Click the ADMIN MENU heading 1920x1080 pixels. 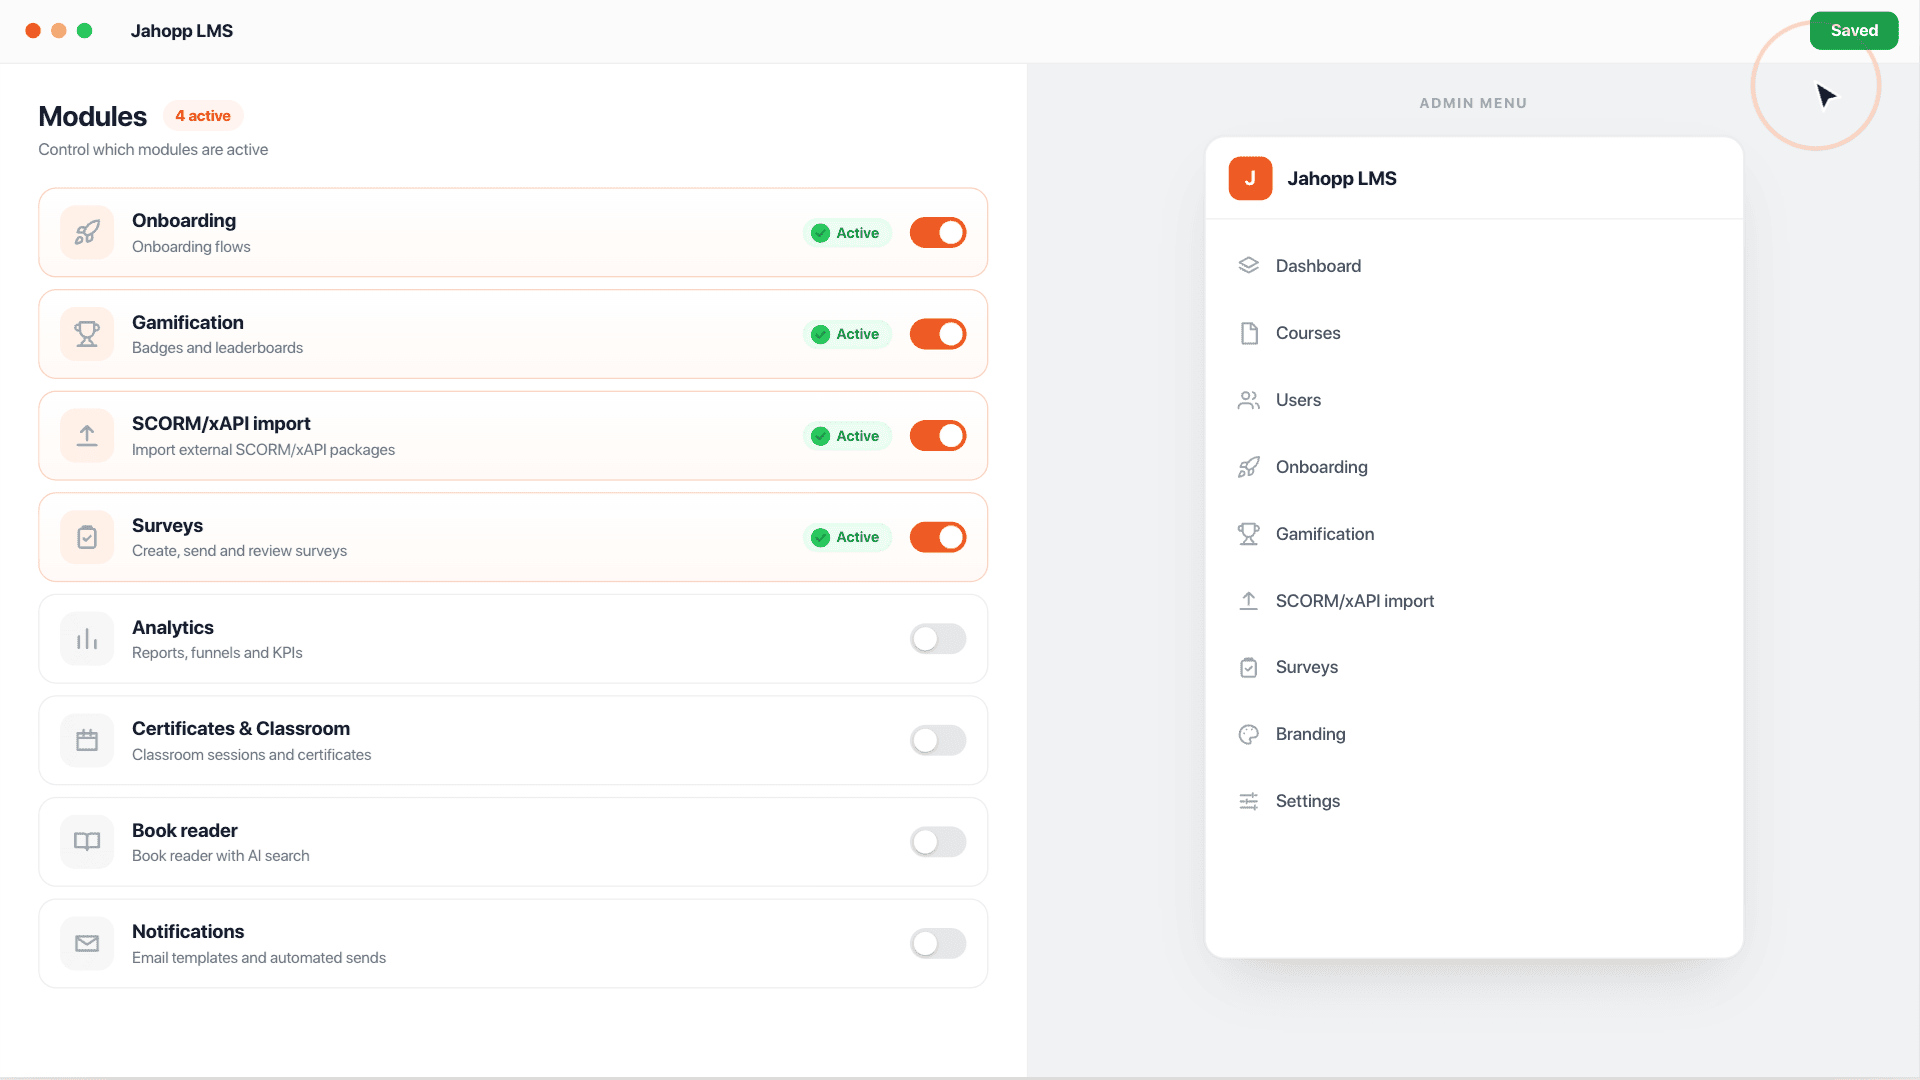tap(1473, 103)
